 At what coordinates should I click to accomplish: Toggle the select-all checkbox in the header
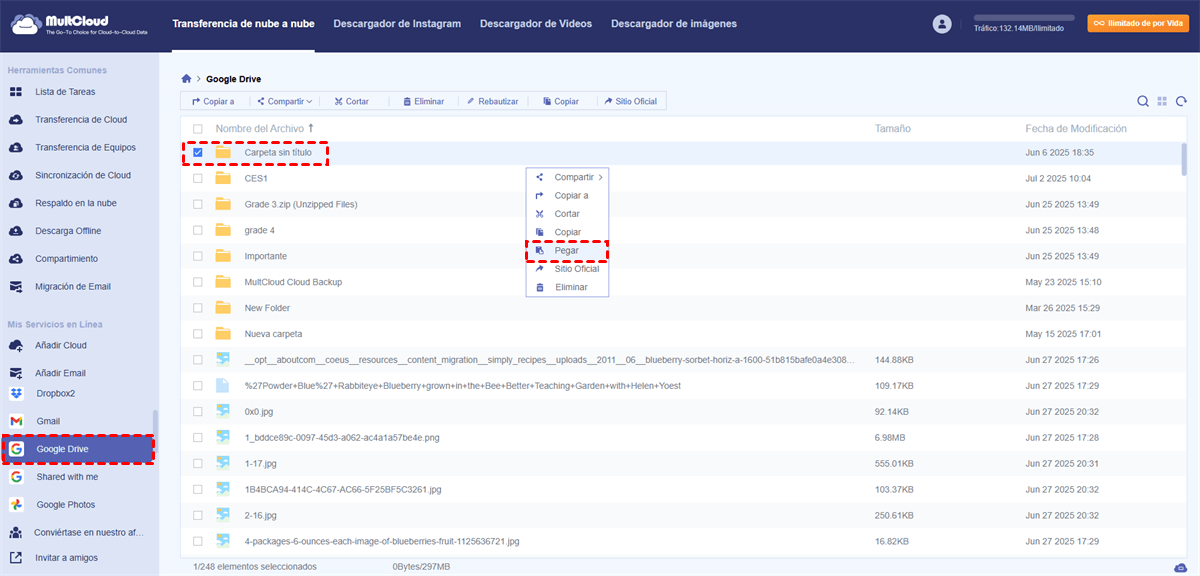pos(198,129)
